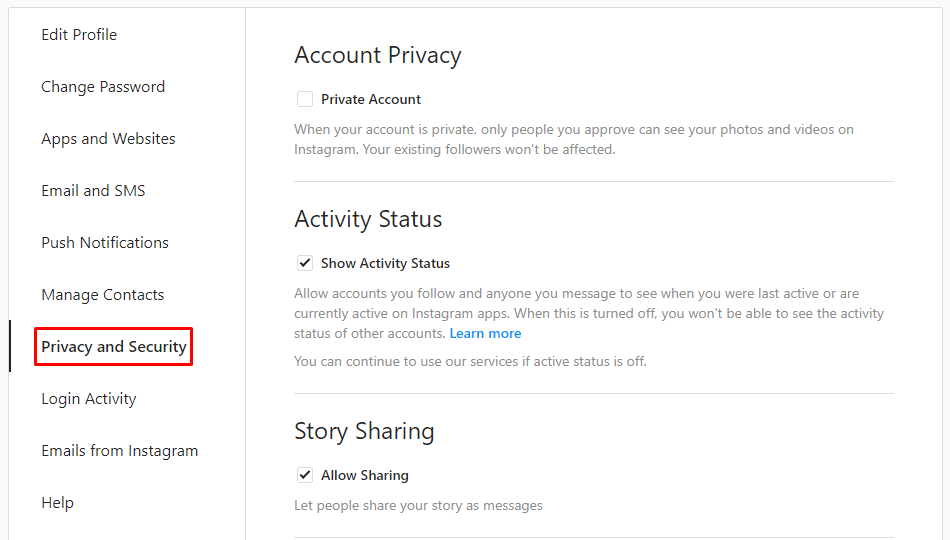950x540 pixels.
Task: Select the Privacy and Security menu item
Action: [114, 347]
